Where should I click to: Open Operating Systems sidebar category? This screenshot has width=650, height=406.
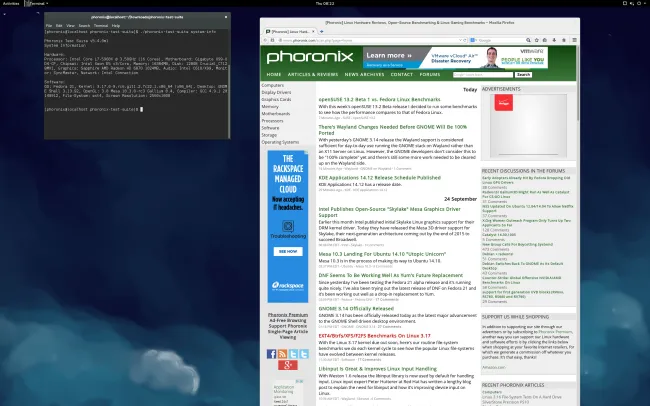pyautogui.click(x=280, y=142)
